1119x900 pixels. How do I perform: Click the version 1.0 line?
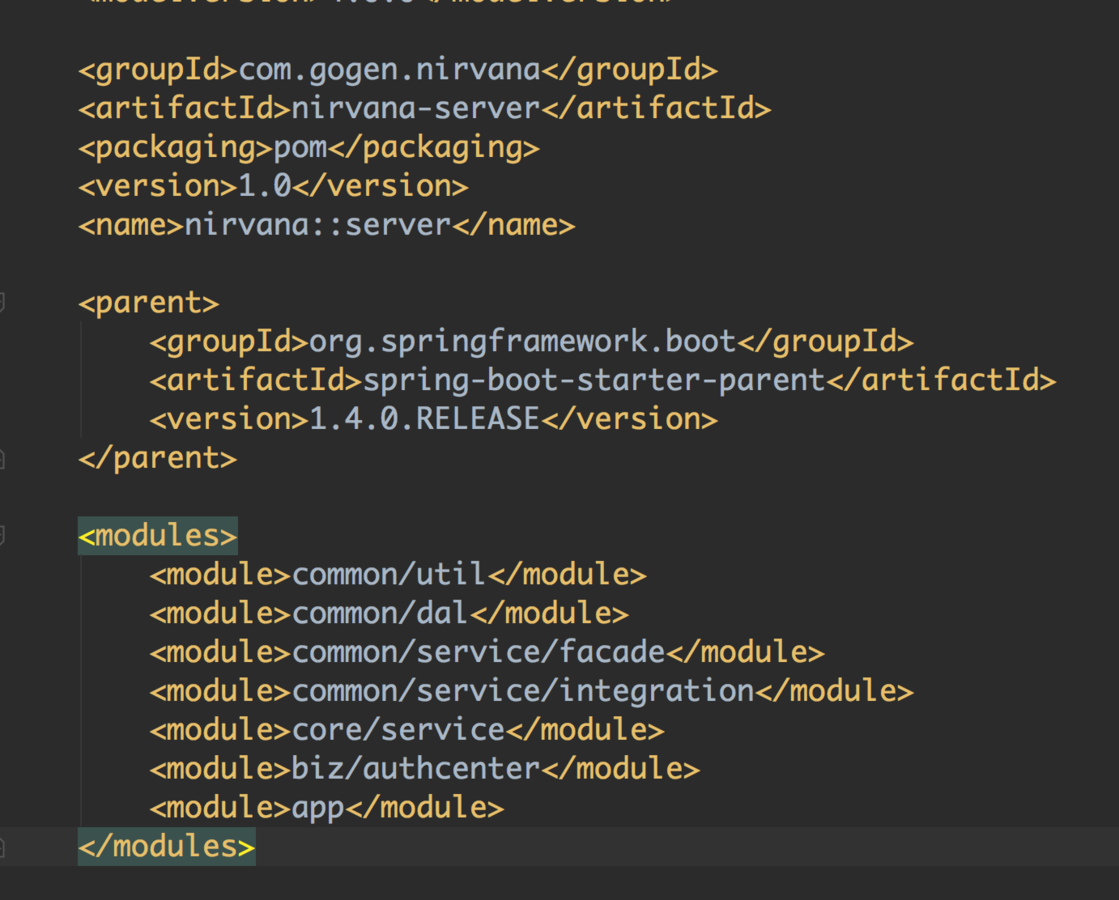point(273,186)
